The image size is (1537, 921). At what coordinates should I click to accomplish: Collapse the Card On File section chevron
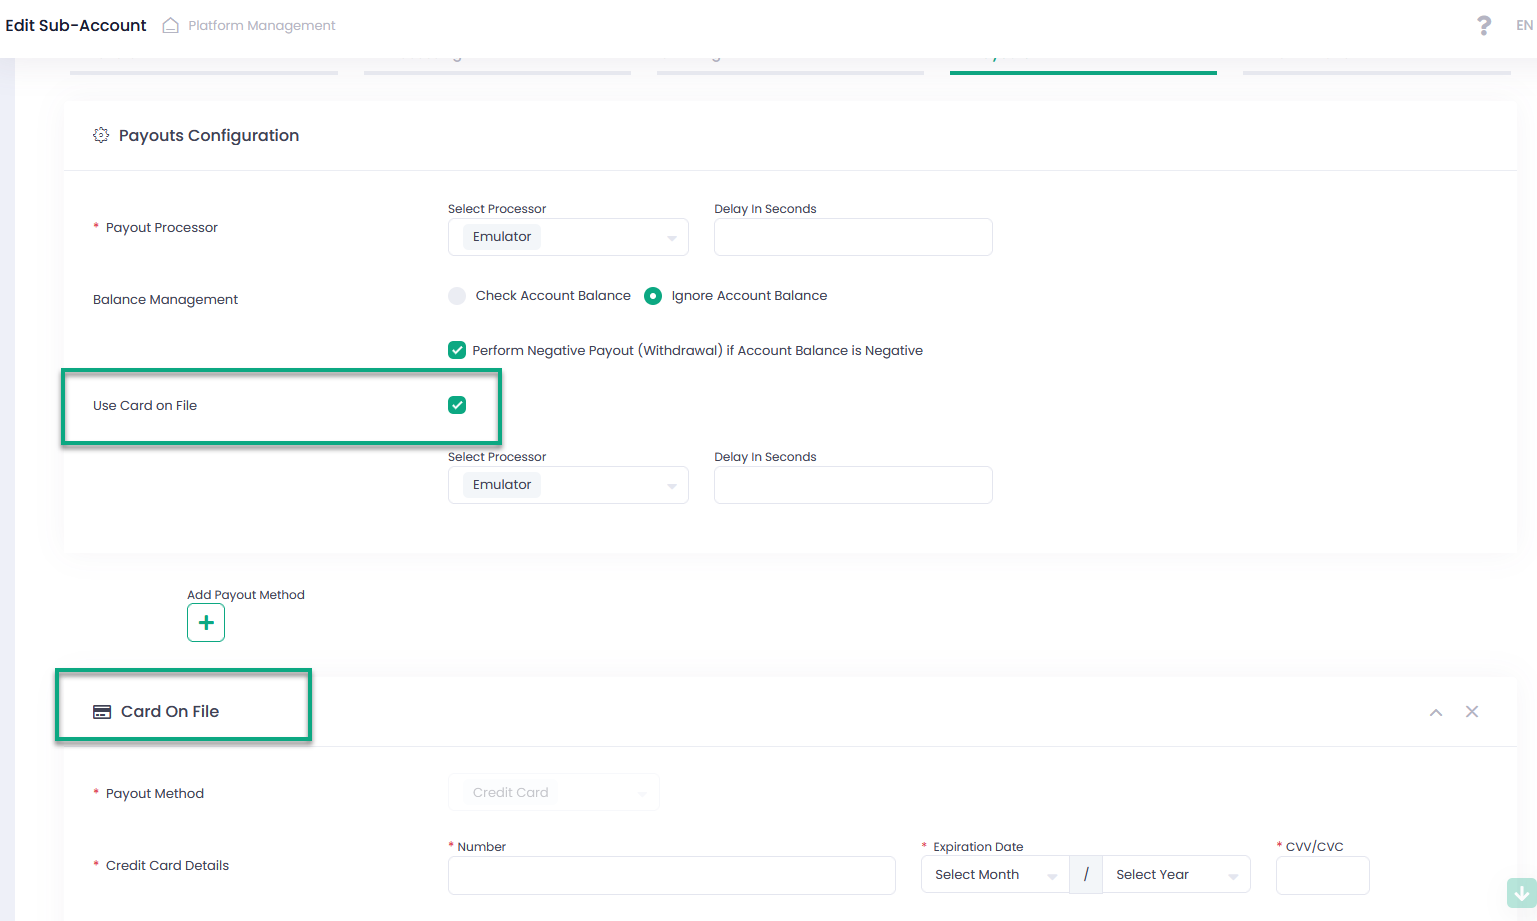[x=1436, y=712]
